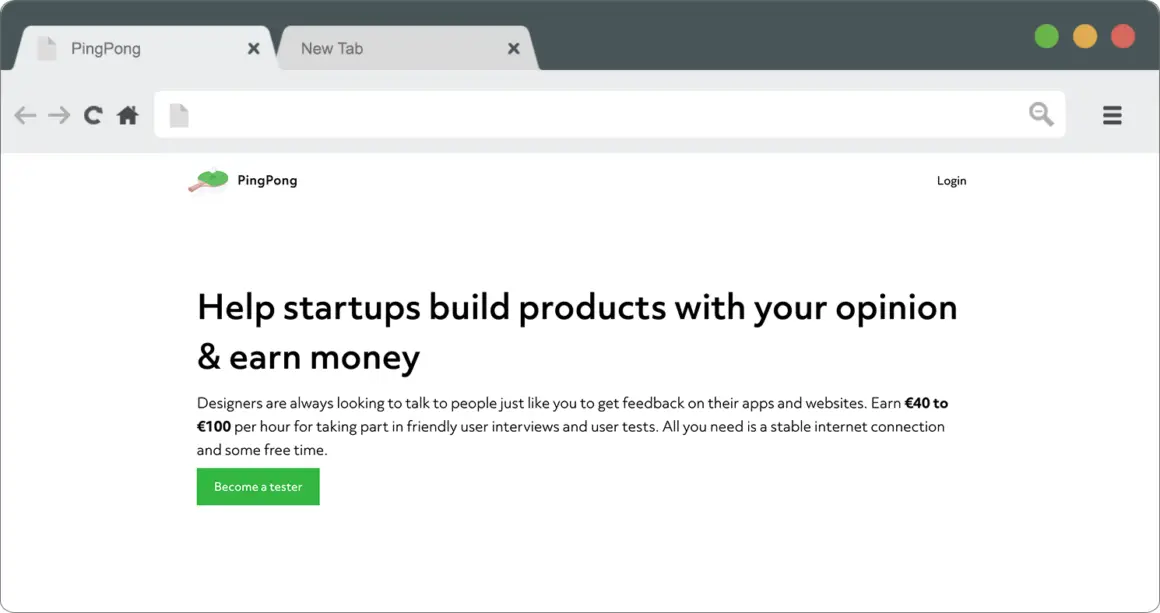The image size is (1160, 613).
Task: Click the yellow window control circle
Action: 1085,36
